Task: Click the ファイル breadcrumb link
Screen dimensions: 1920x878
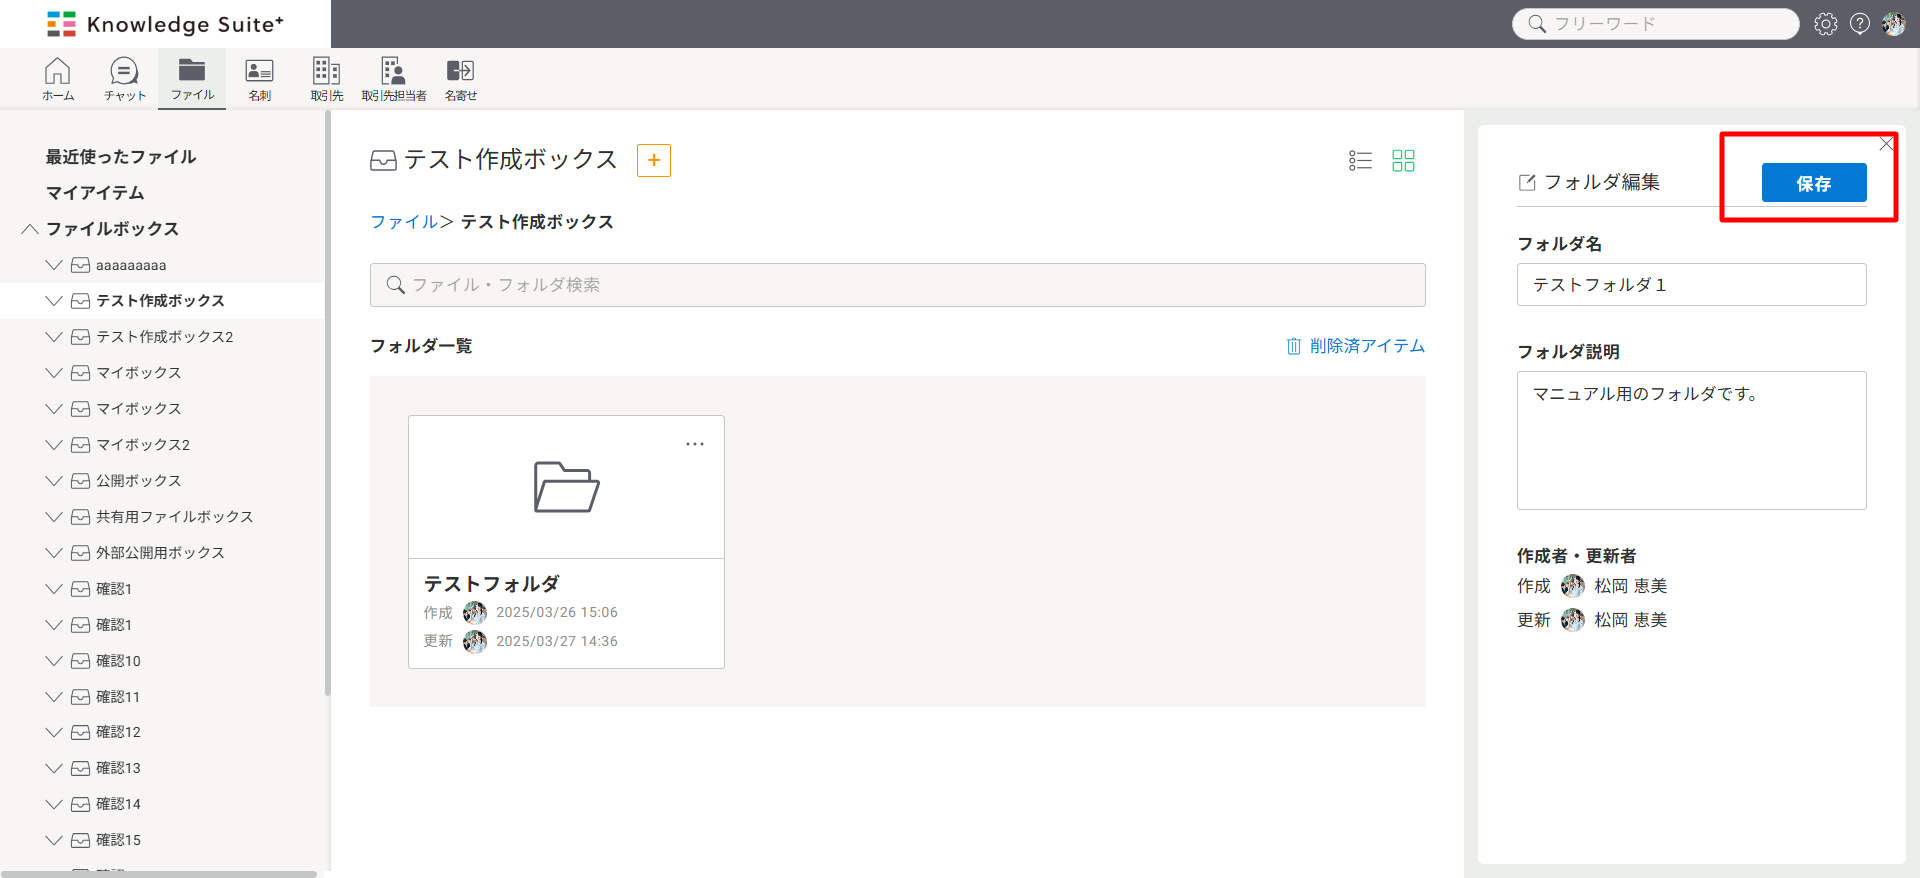Action: [404, 222]
